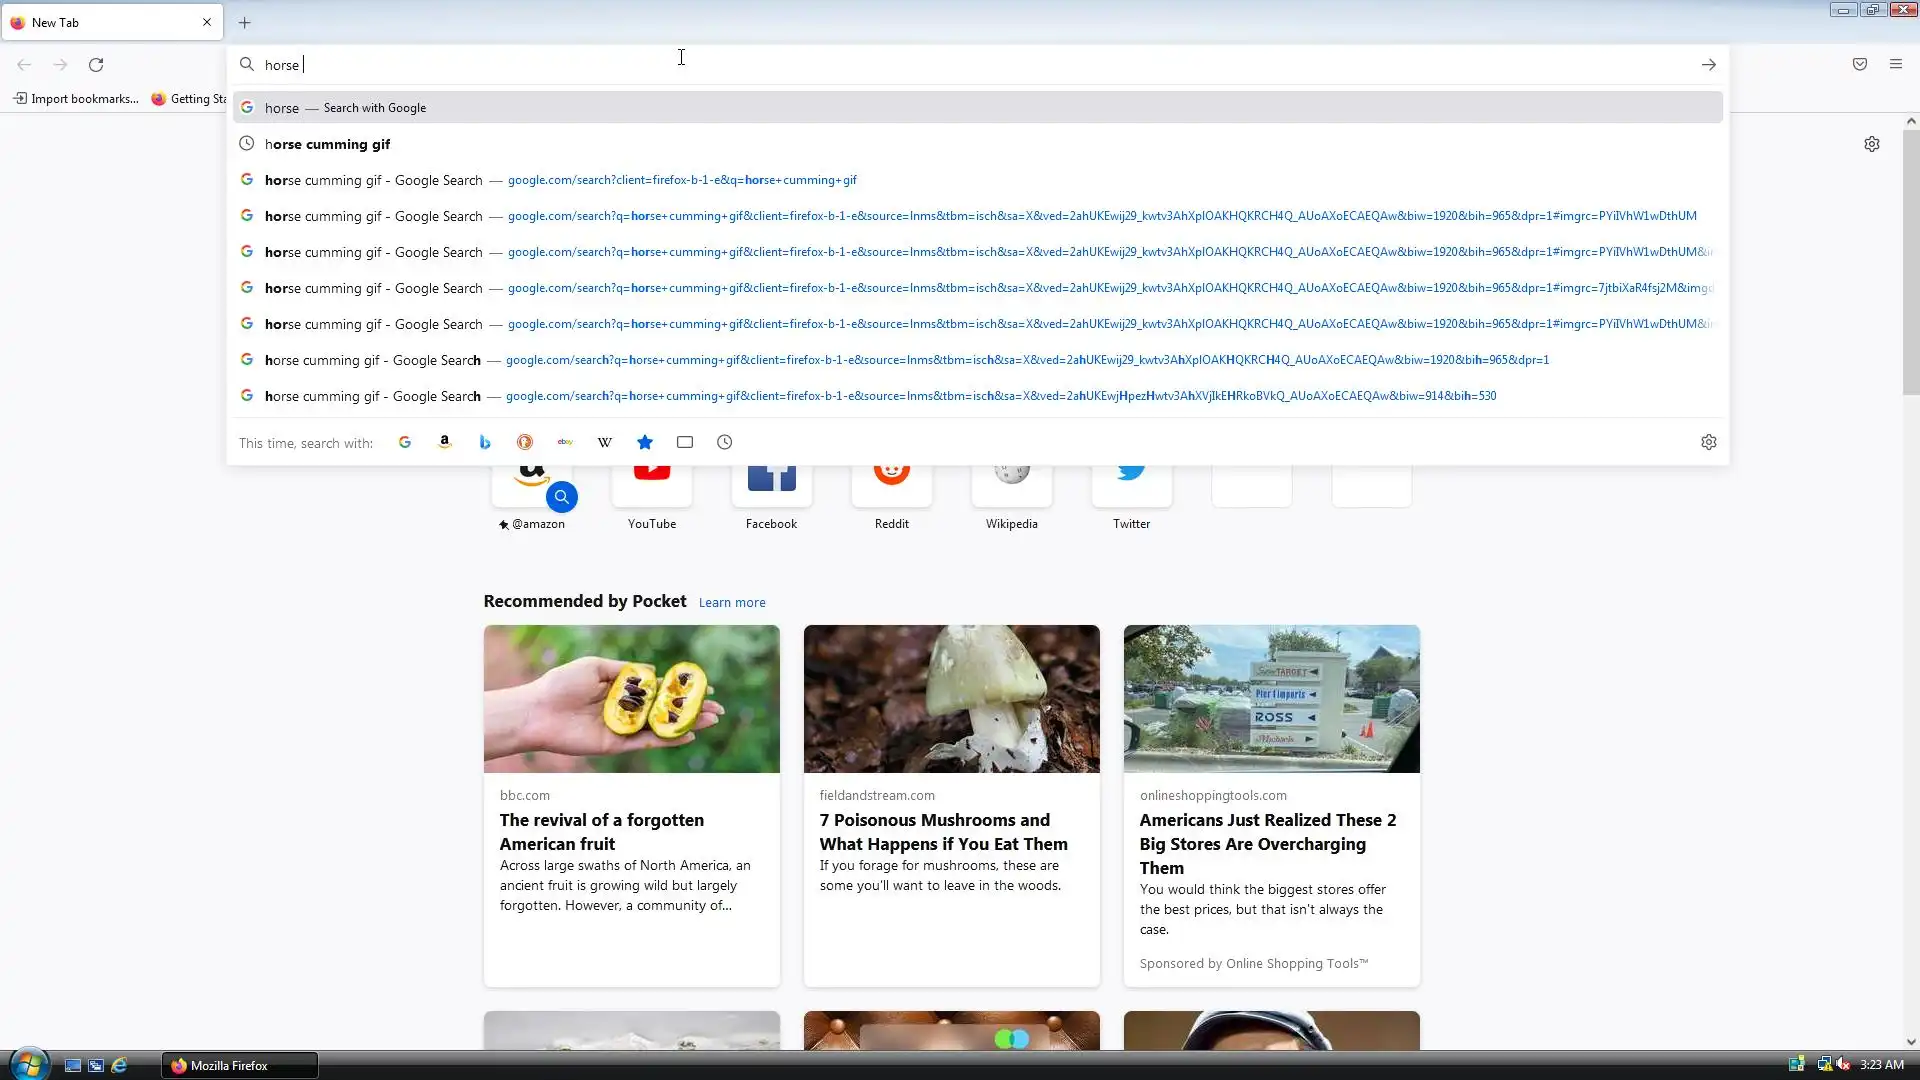Search this time with Wikipedia icon
This screenshot has width=1920, height=1080.
click(x=605, y=442)
